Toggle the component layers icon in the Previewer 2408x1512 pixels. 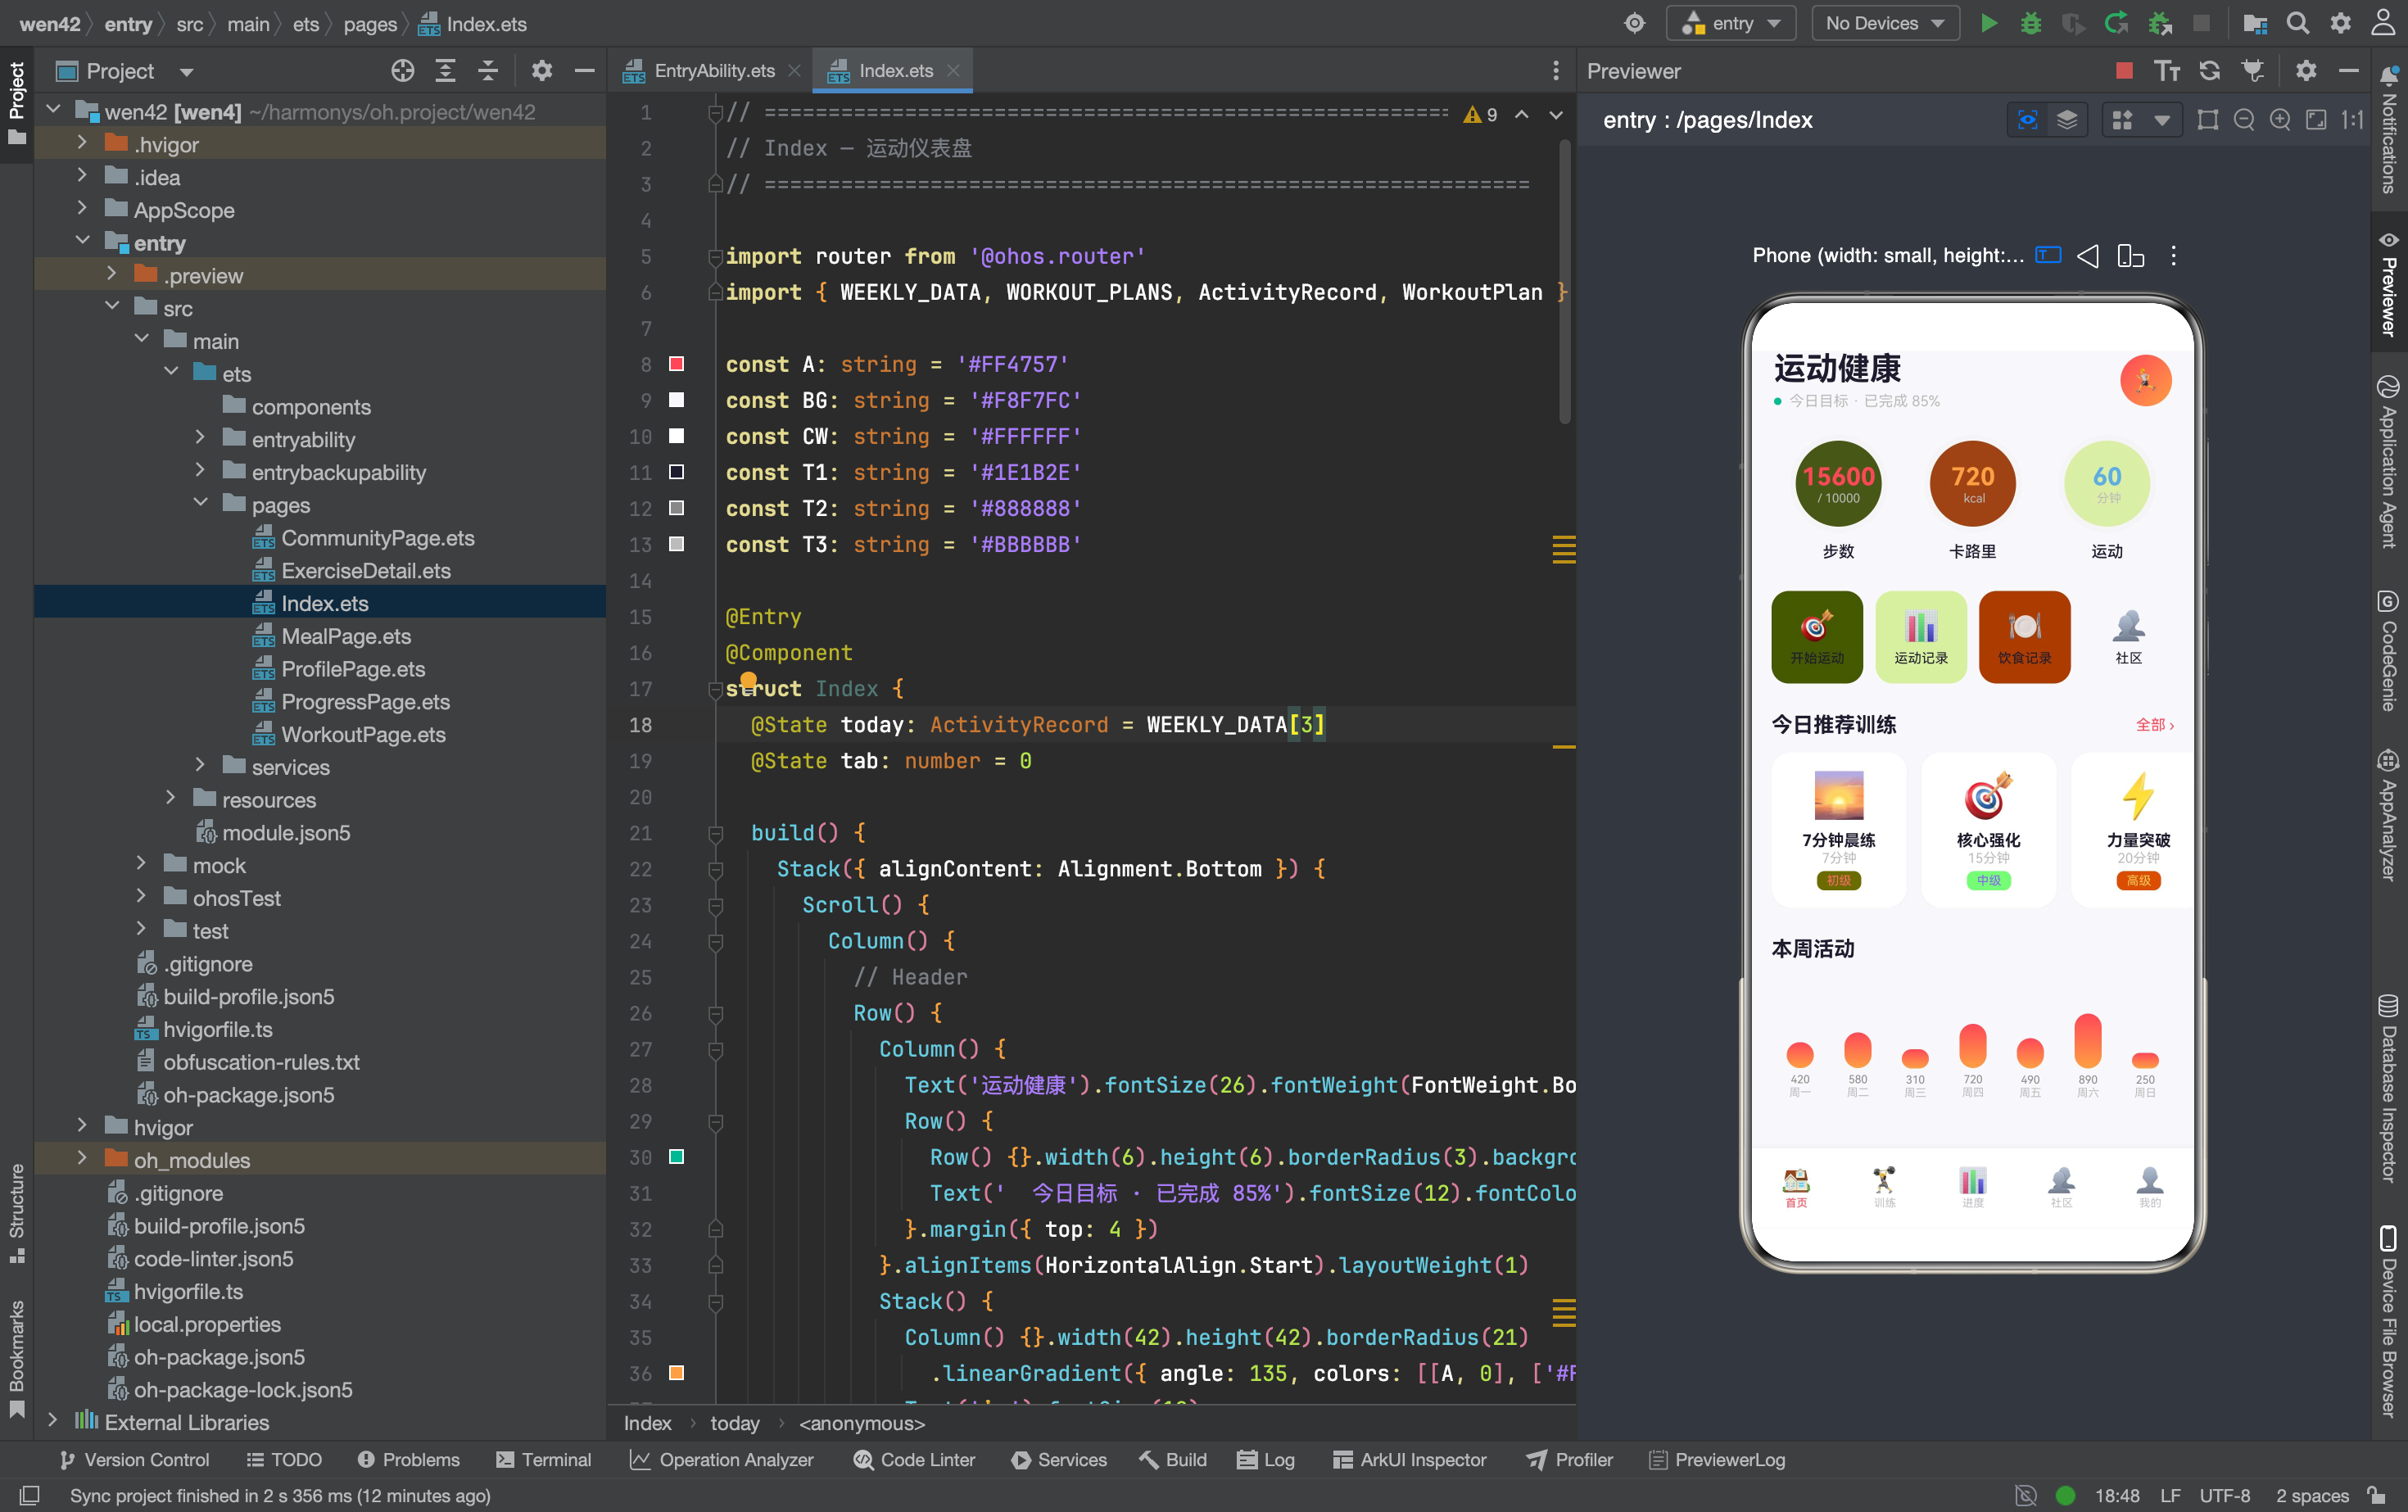(2067, 120)
